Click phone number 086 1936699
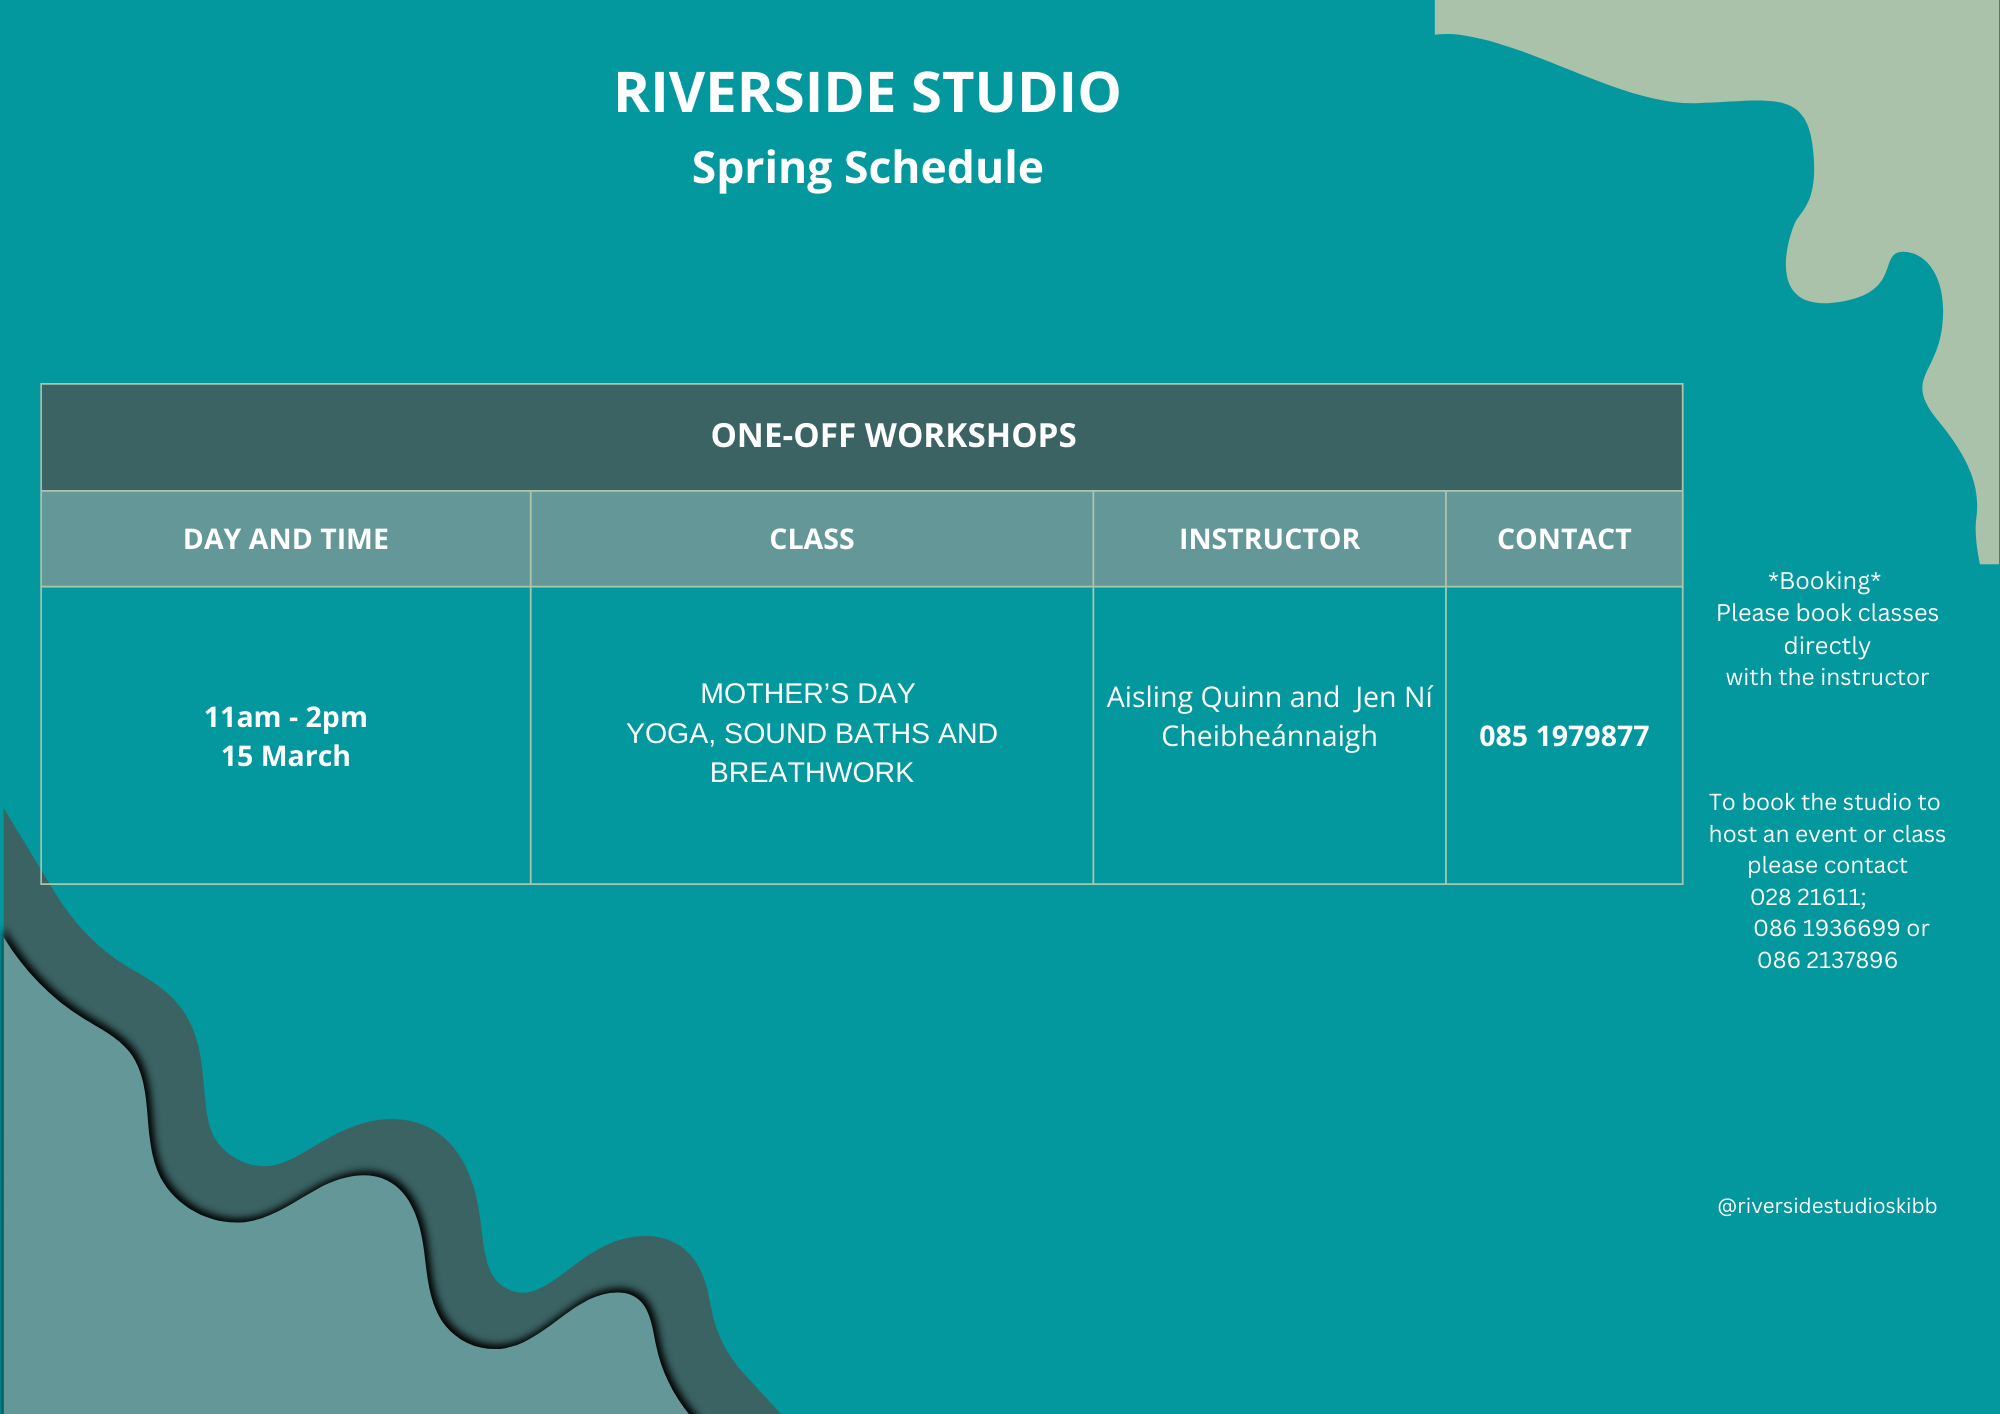Viewport: 2000px width, 1414px height. [x=1826, y=928]
